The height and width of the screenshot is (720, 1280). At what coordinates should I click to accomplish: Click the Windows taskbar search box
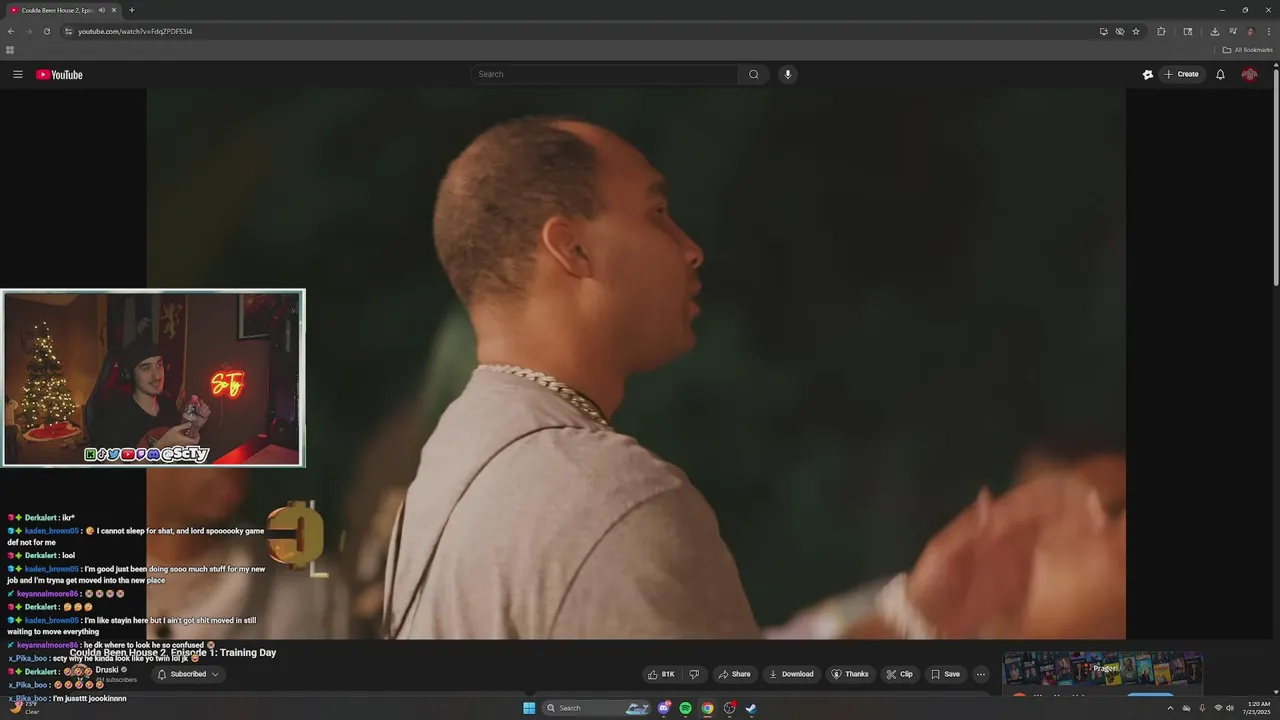[x=597, y=708]
